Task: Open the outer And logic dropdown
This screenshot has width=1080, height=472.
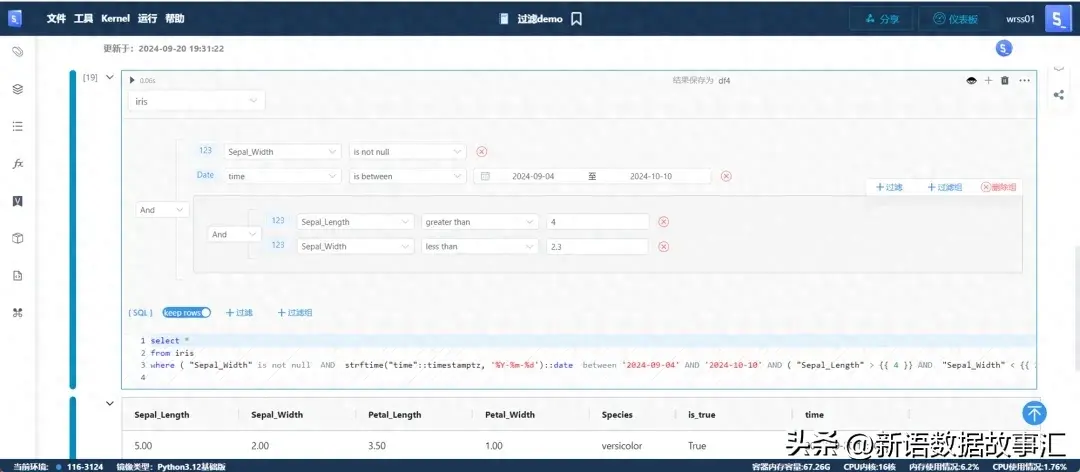Action: [162, 209]
